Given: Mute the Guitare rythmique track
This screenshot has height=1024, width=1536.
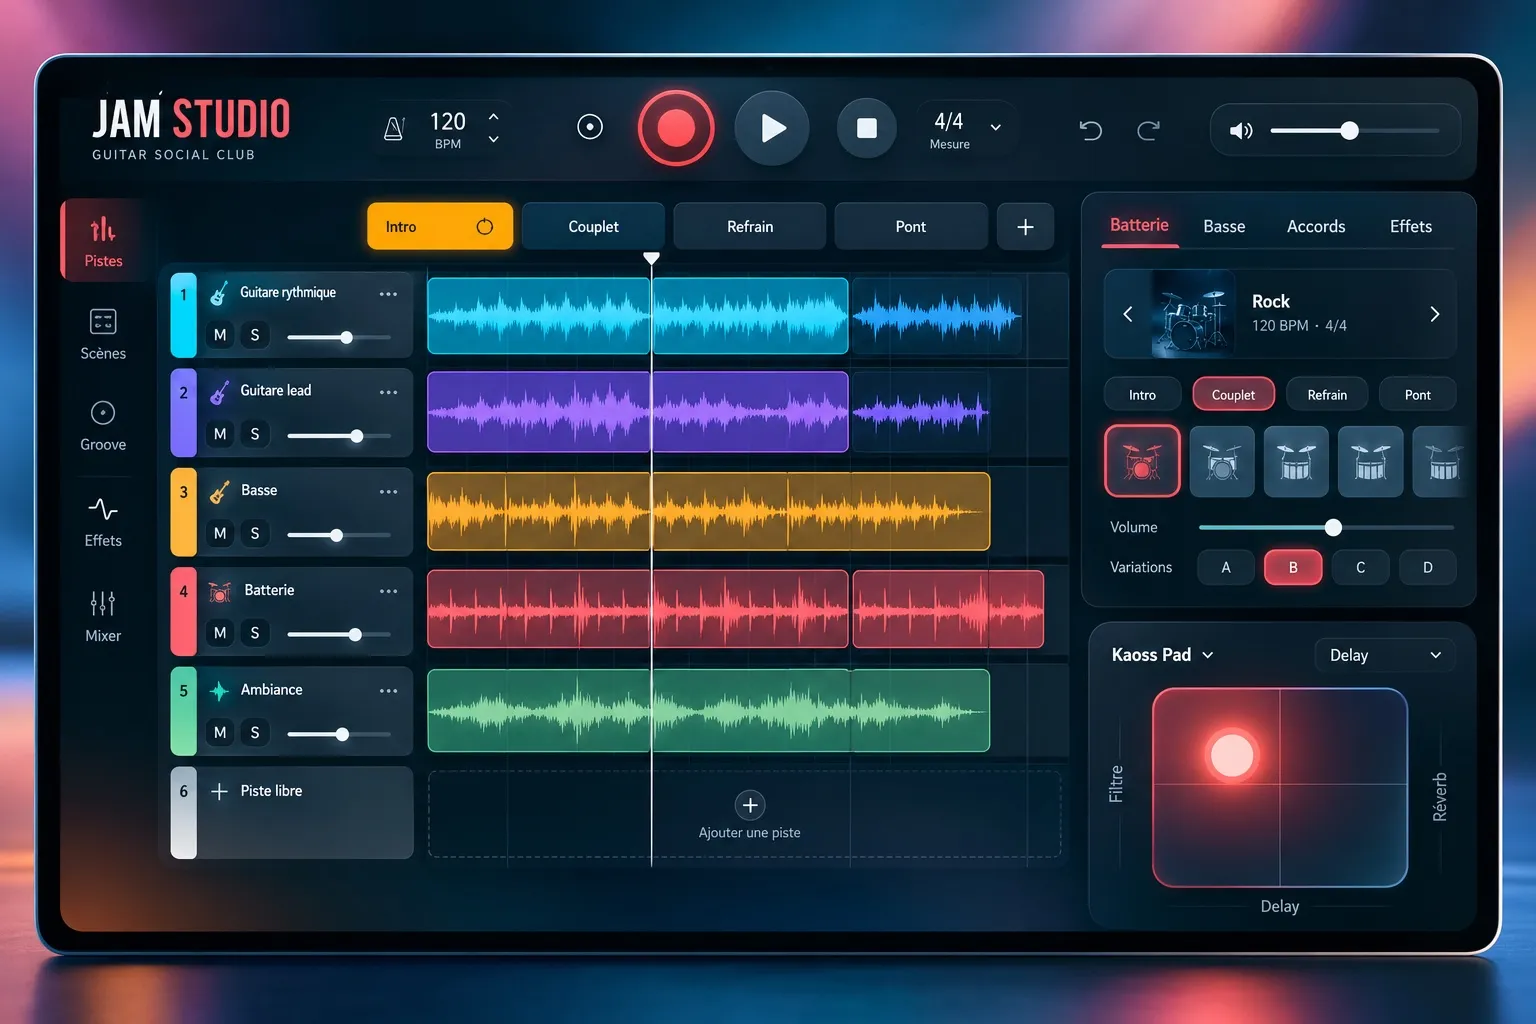Looking at the screenshot, I should coord(220,335).
